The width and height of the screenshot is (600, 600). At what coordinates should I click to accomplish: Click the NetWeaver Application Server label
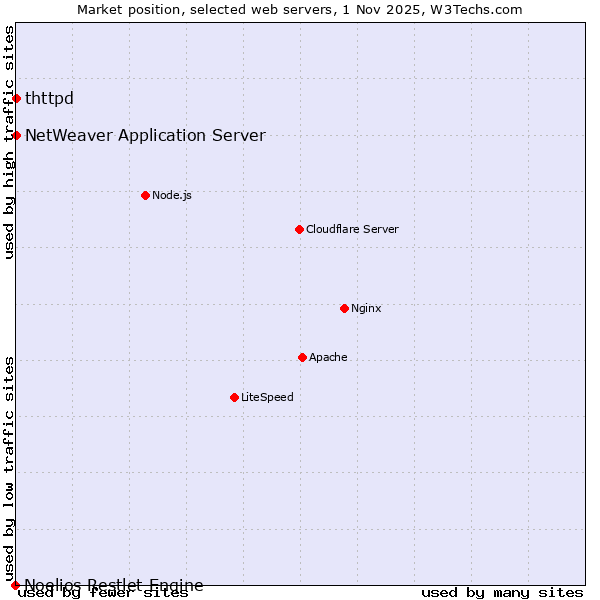(145, 135)
